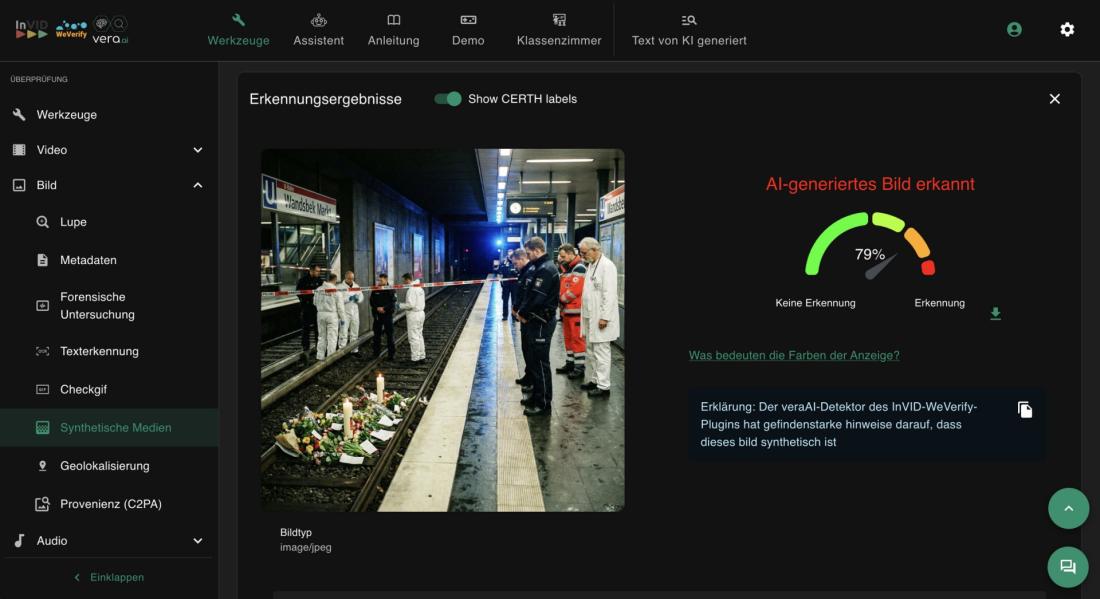The image size is (1100, 599).
Task: Open the Lupe magnifier tool
Action: pyautogui.click(x=73, y=222)
